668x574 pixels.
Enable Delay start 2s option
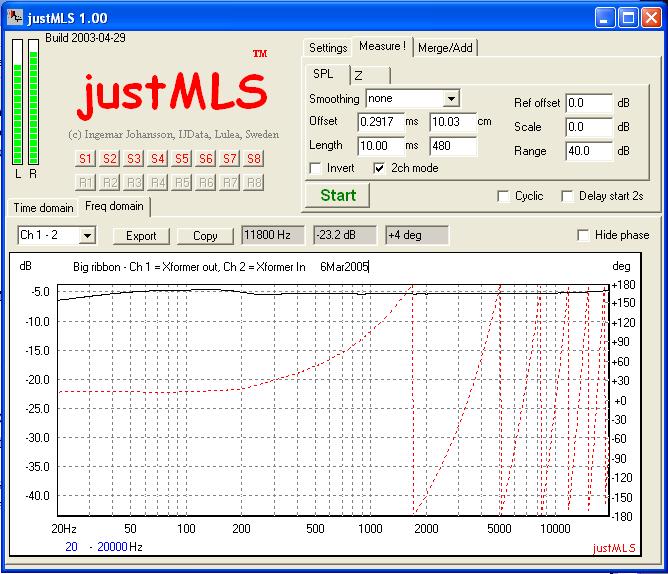(567, 196)
